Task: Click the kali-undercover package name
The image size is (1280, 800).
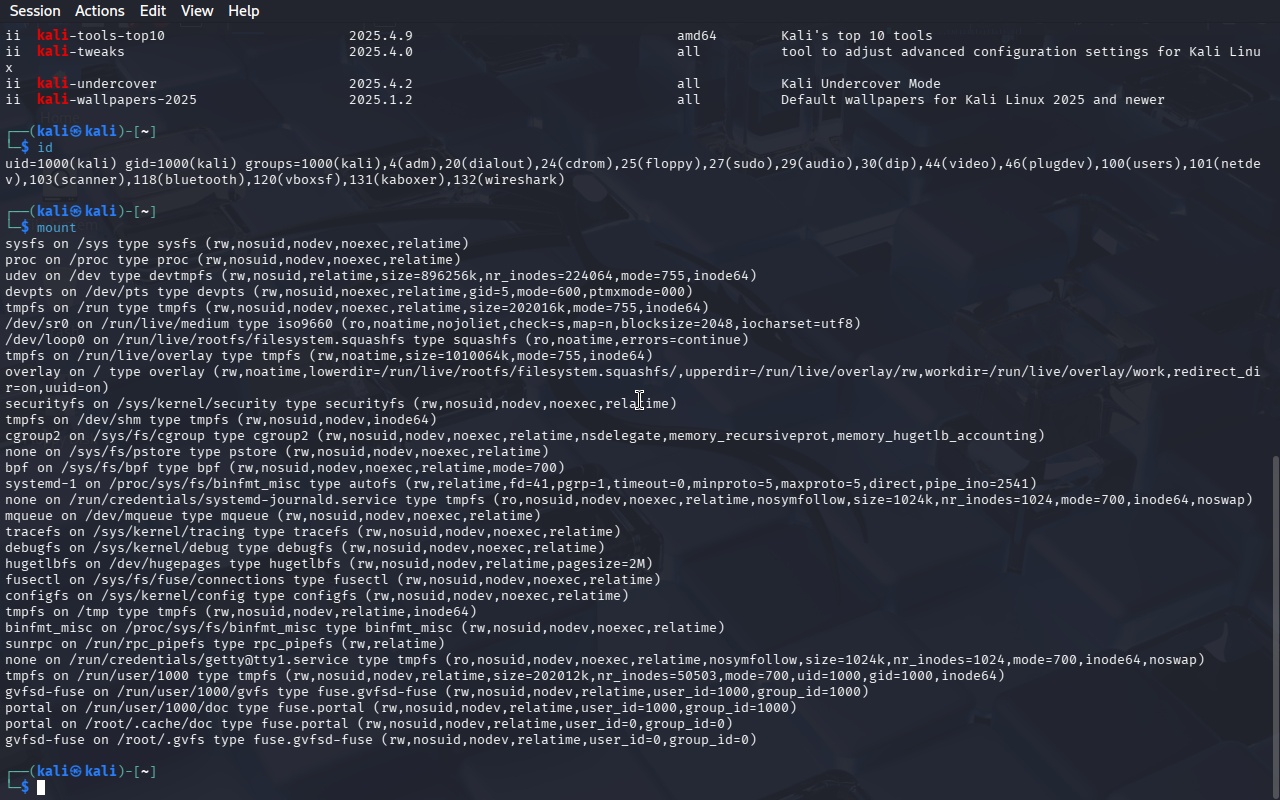Action: 97,84
